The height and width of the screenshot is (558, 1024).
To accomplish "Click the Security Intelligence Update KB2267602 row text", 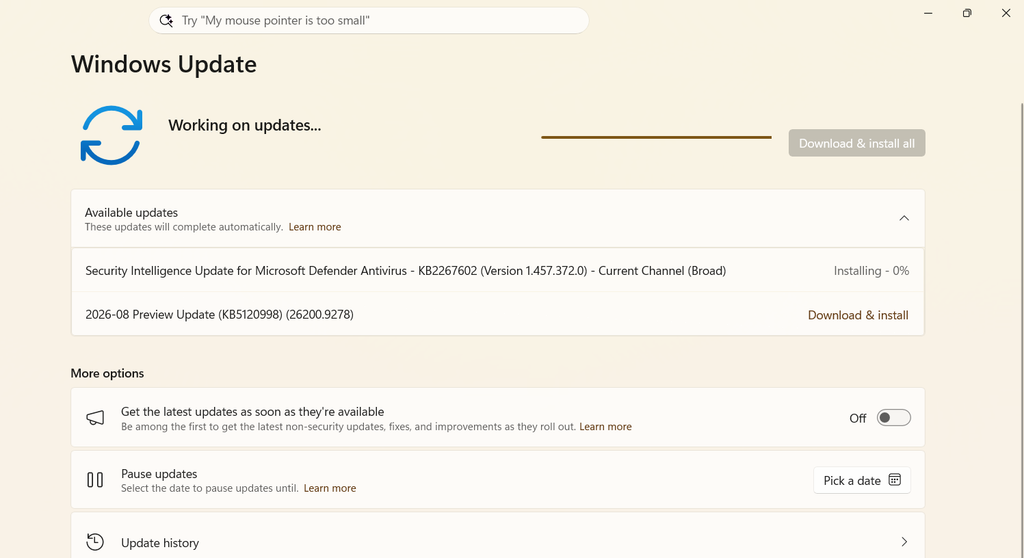I will pos(406,271).
